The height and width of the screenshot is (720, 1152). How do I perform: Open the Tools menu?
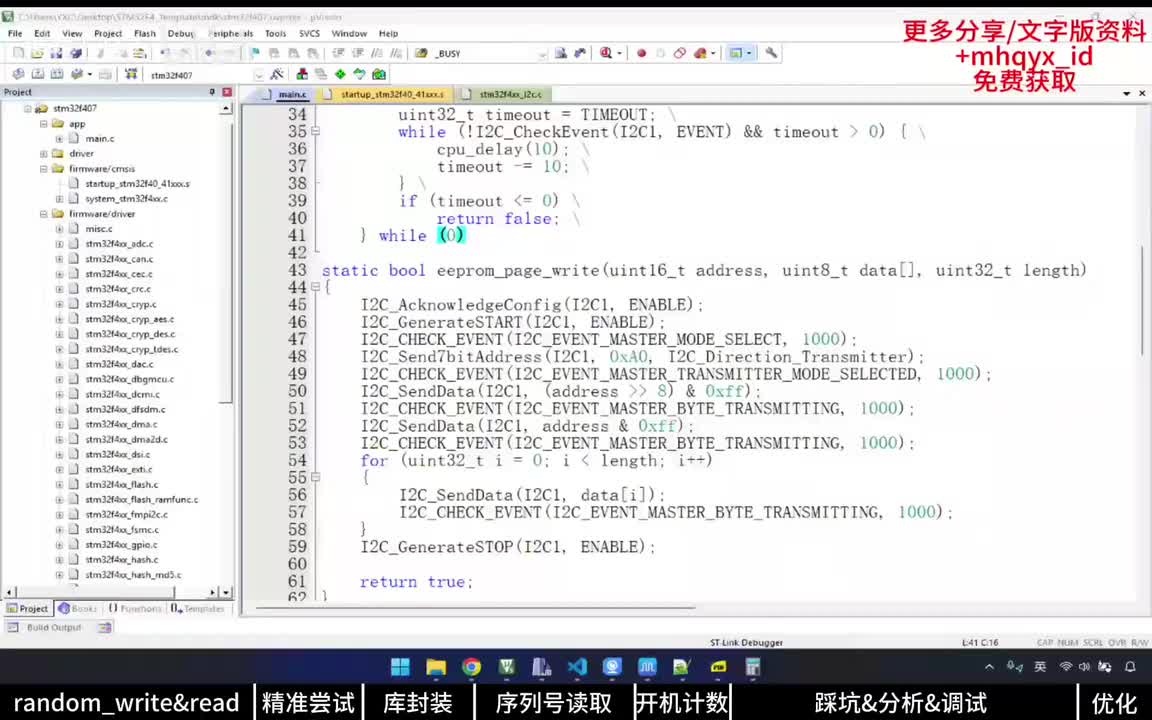click(x=276, y=33)
